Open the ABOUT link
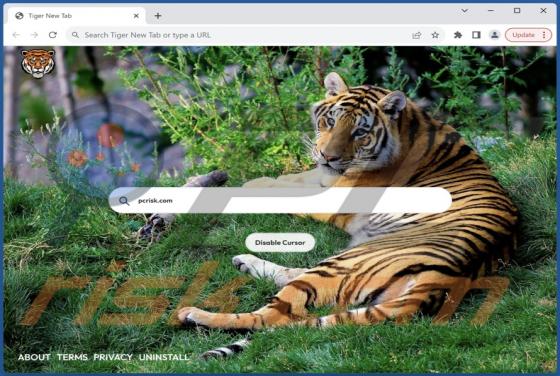This screenshot has width=560, height=376. tap(34, 357)
